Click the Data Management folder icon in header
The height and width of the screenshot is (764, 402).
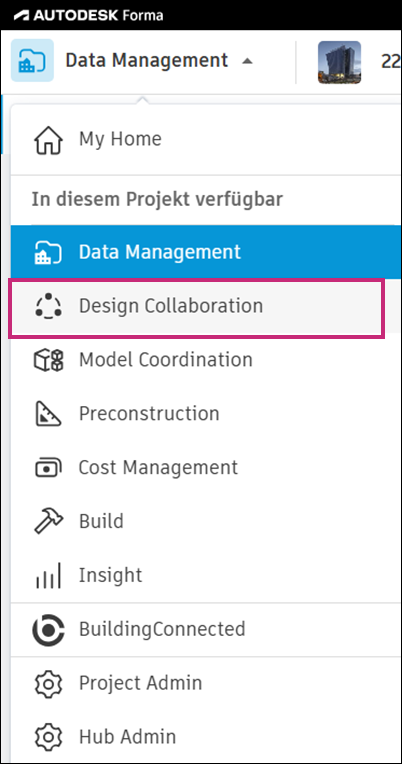(x=32, y=60)
